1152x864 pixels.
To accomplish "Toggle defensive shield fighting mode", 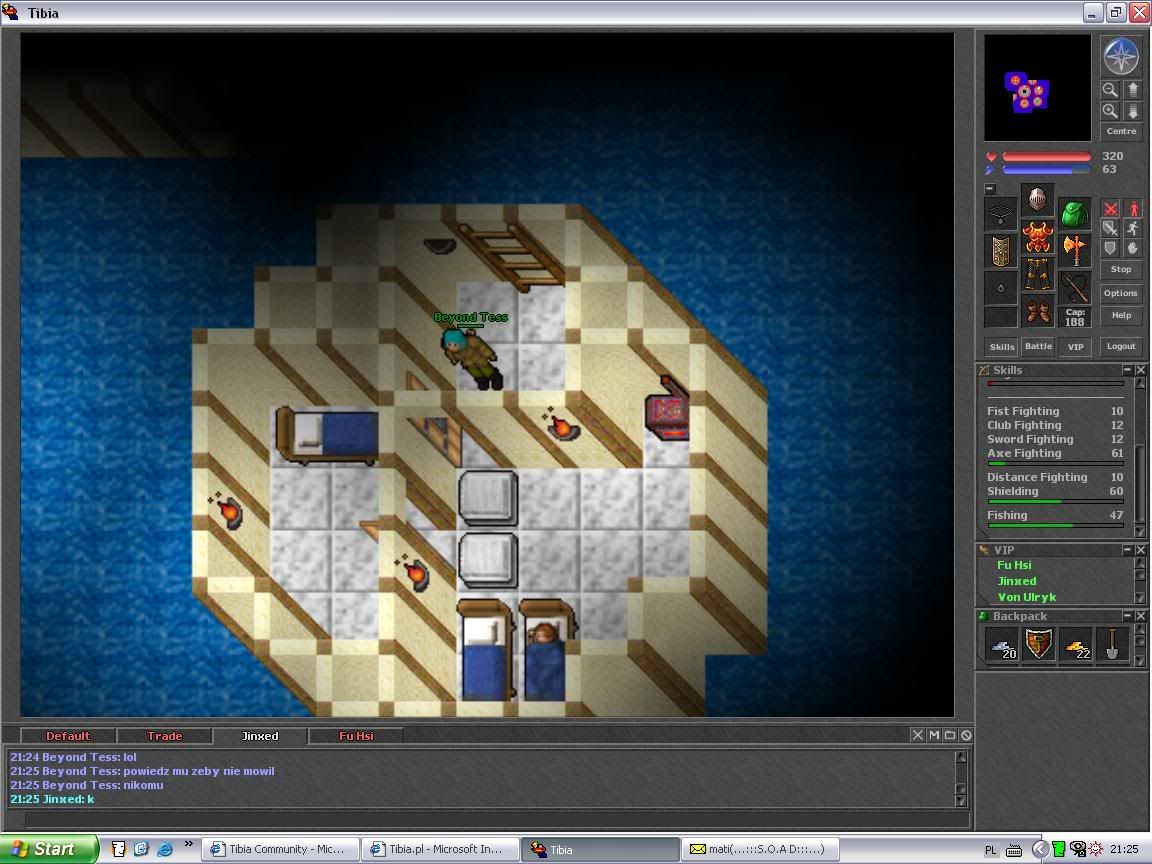I will pos(1110,248).
